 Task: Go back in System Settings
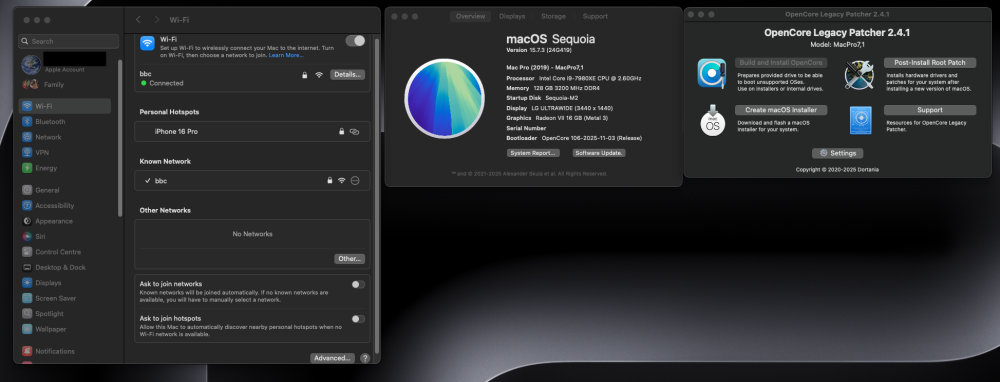click(138, 20)
